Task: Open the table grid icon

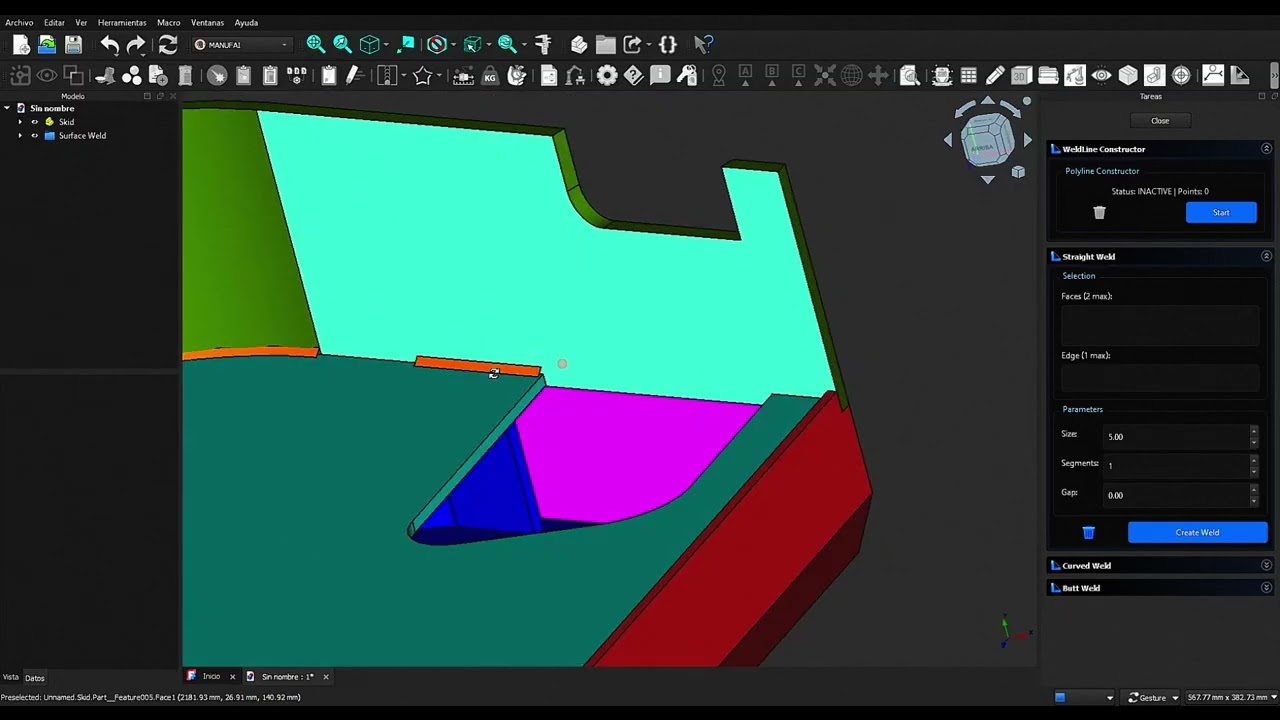Action: pyautogui.click(x=968, y=75)
